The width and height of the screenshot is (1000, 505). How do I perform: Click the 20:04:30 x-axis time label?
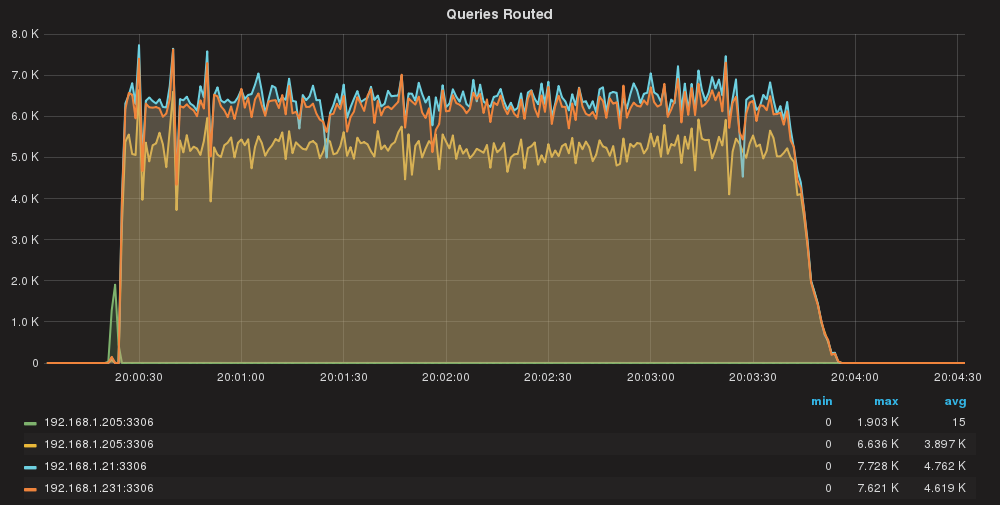pyautogui.click(x=958, y=378)
